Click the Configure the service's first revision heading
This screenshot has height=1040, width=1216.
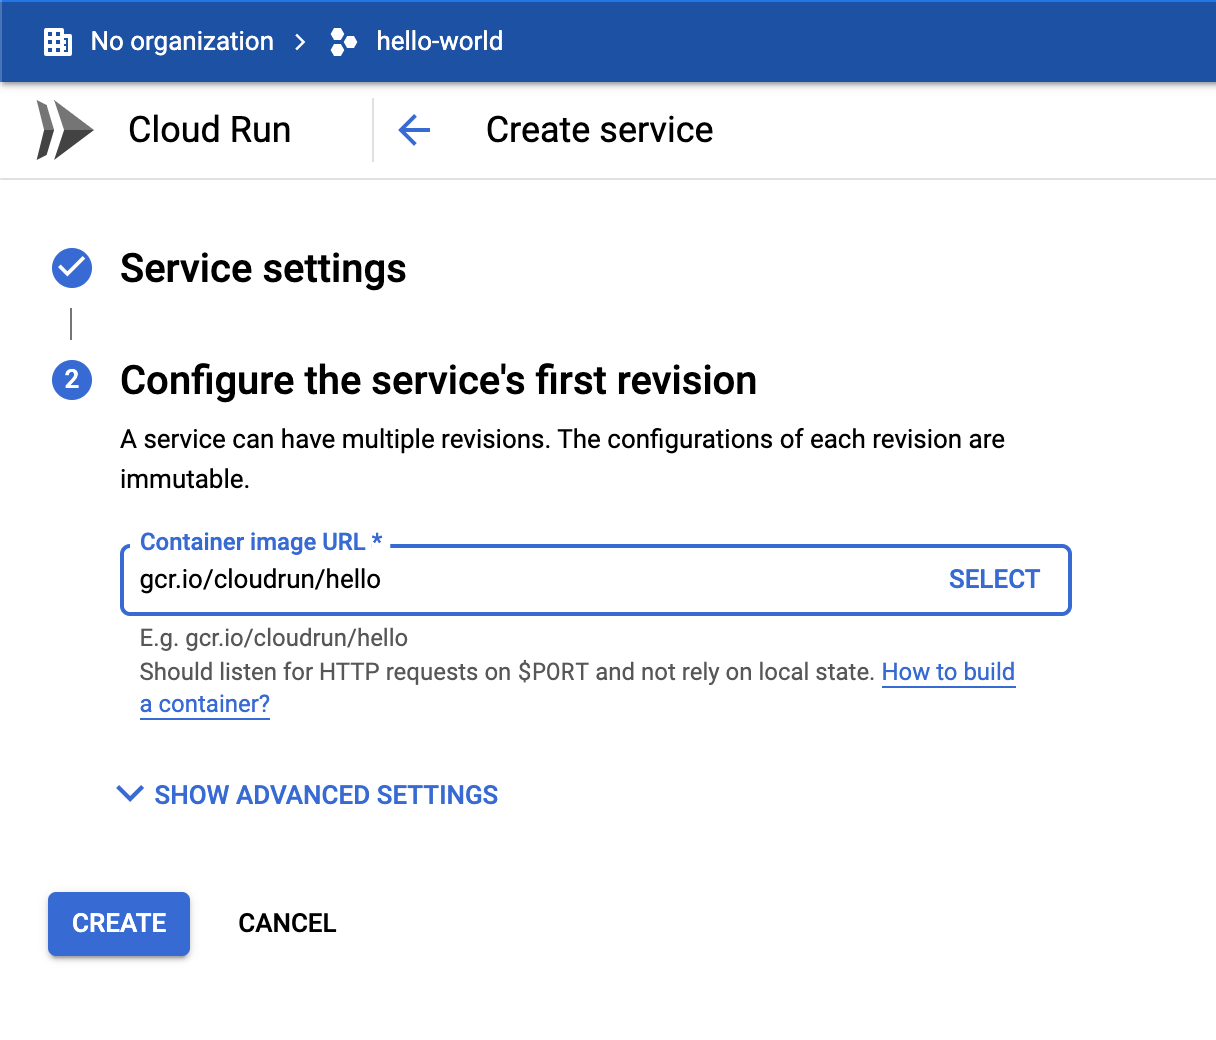[x=438, y=380]
